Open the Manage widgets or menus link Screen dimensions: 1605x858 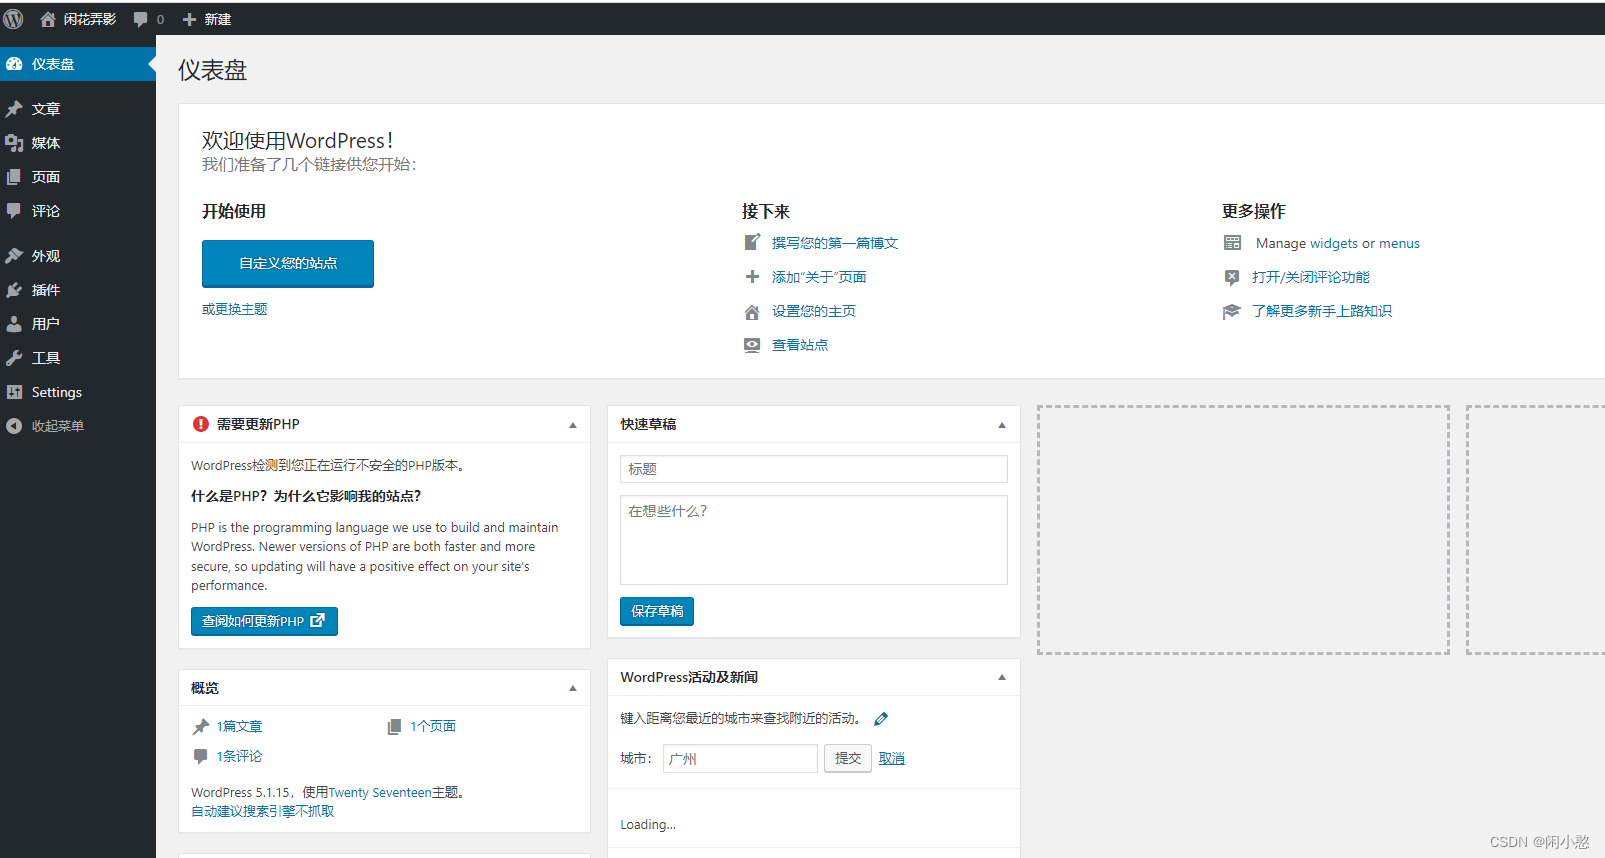coord(1338,243)
